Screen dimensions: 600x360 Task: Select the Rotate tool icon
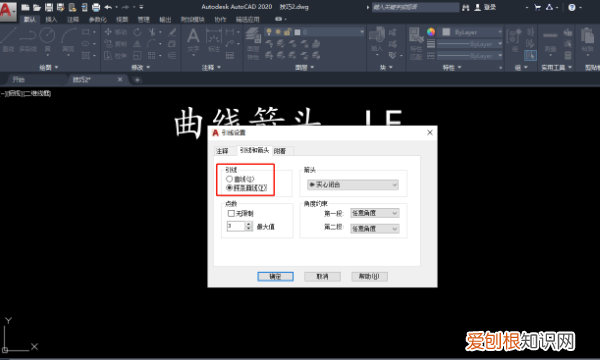click(x=137, y=32)
